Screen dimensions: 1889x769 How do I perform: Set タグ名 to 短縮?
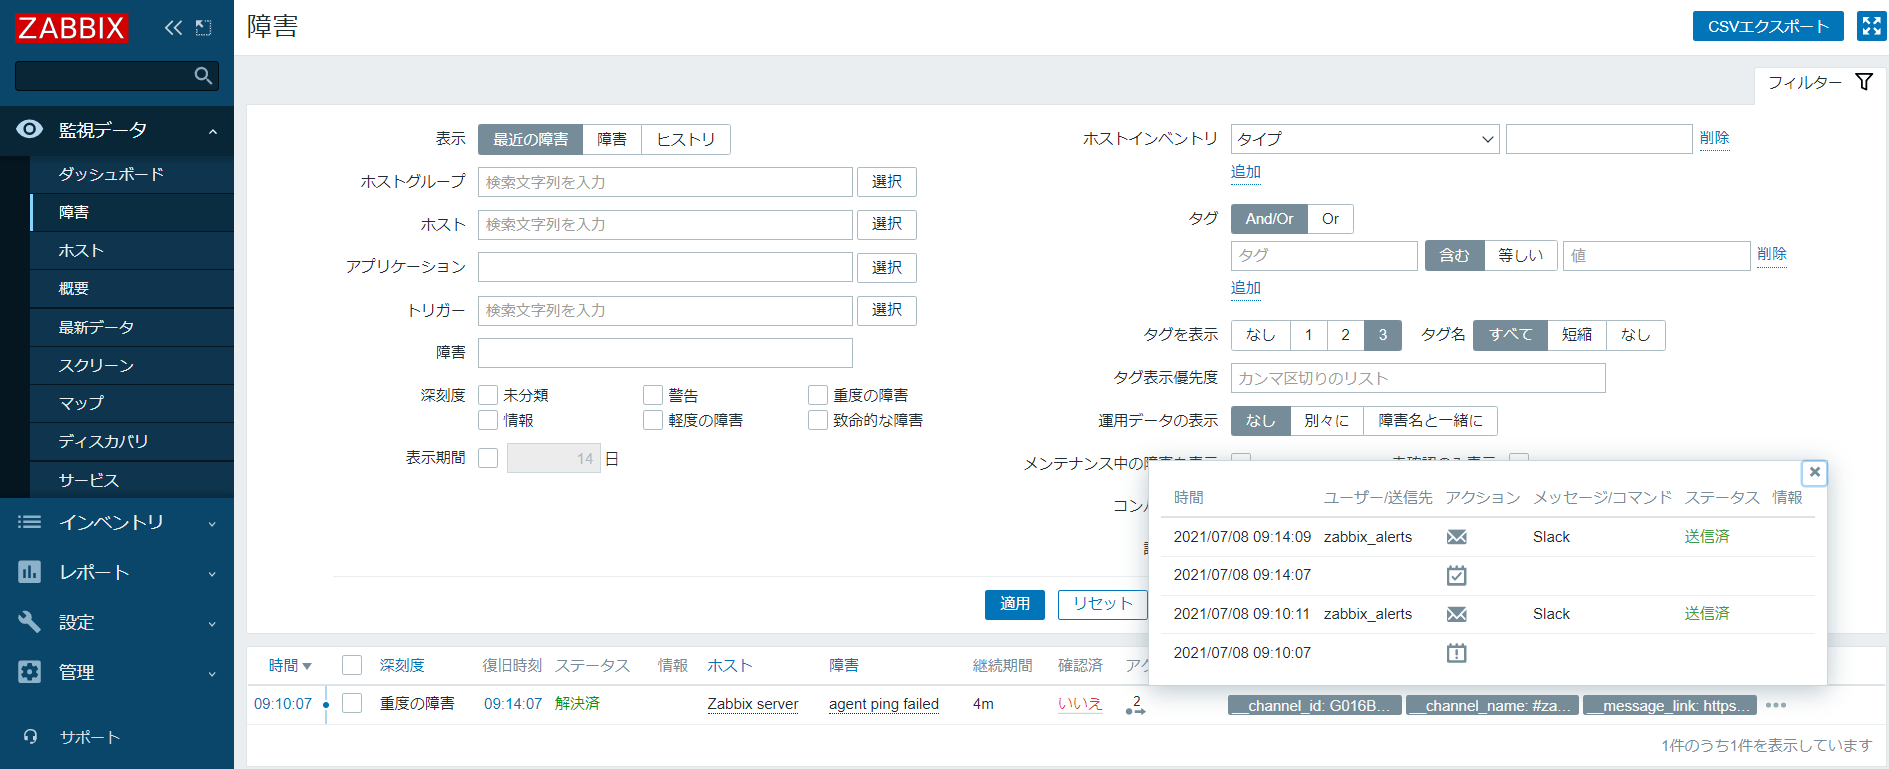[1577, 335]
